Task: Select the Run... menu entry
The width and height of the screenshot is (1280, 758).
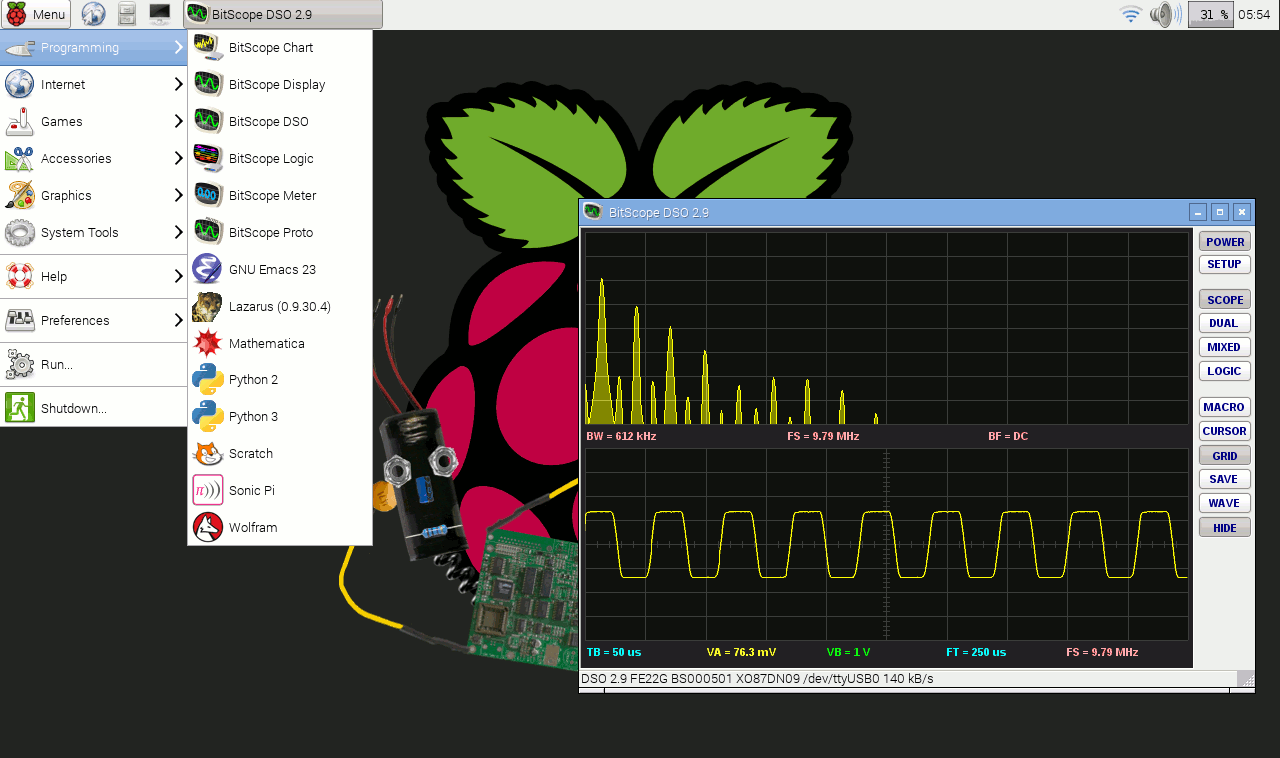Action: (94, 364)
